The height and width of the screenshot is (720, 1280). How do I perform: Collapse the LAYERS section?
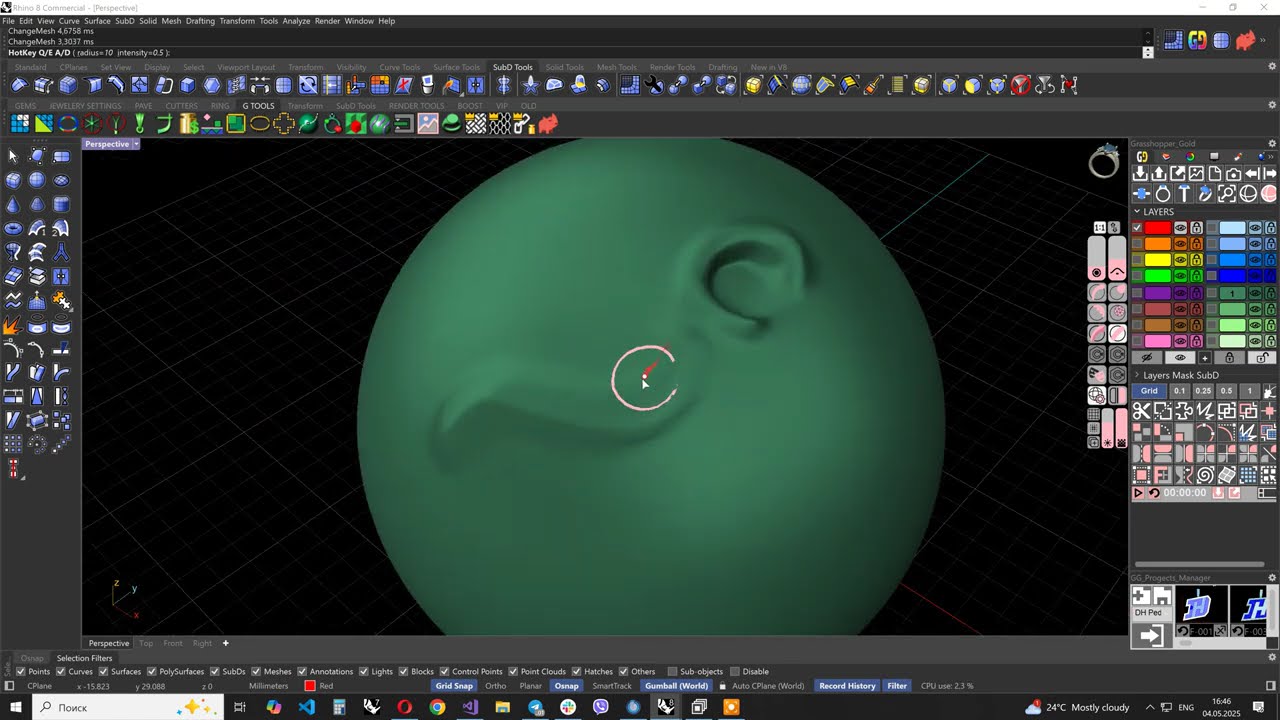1137,212
